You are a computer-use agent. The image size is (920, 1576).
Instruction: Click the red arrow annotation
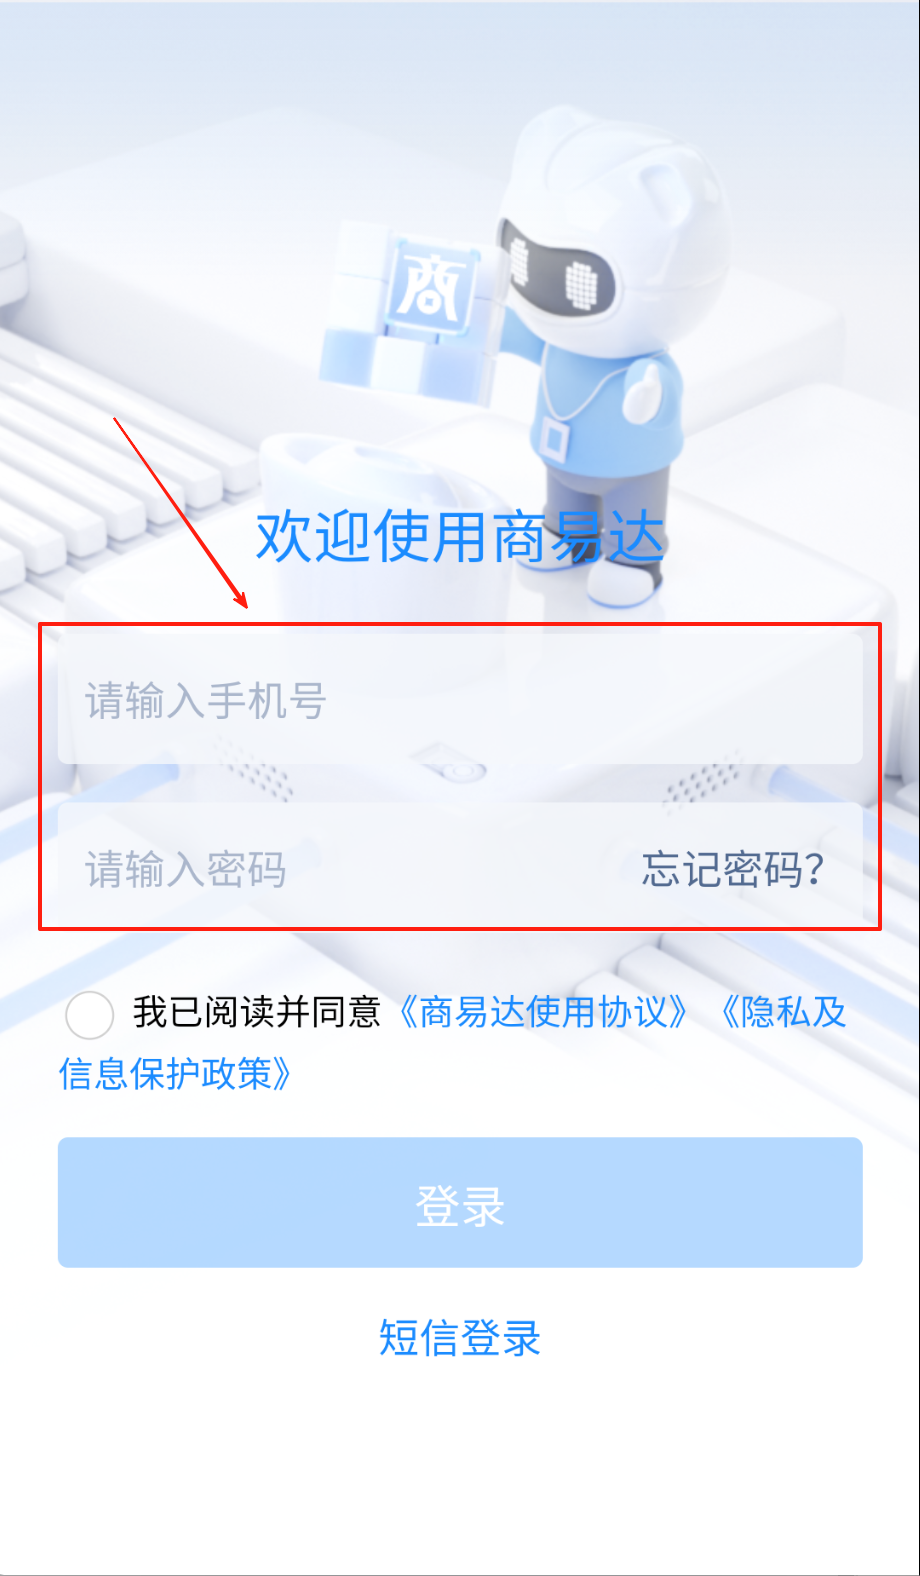[180, 512]
